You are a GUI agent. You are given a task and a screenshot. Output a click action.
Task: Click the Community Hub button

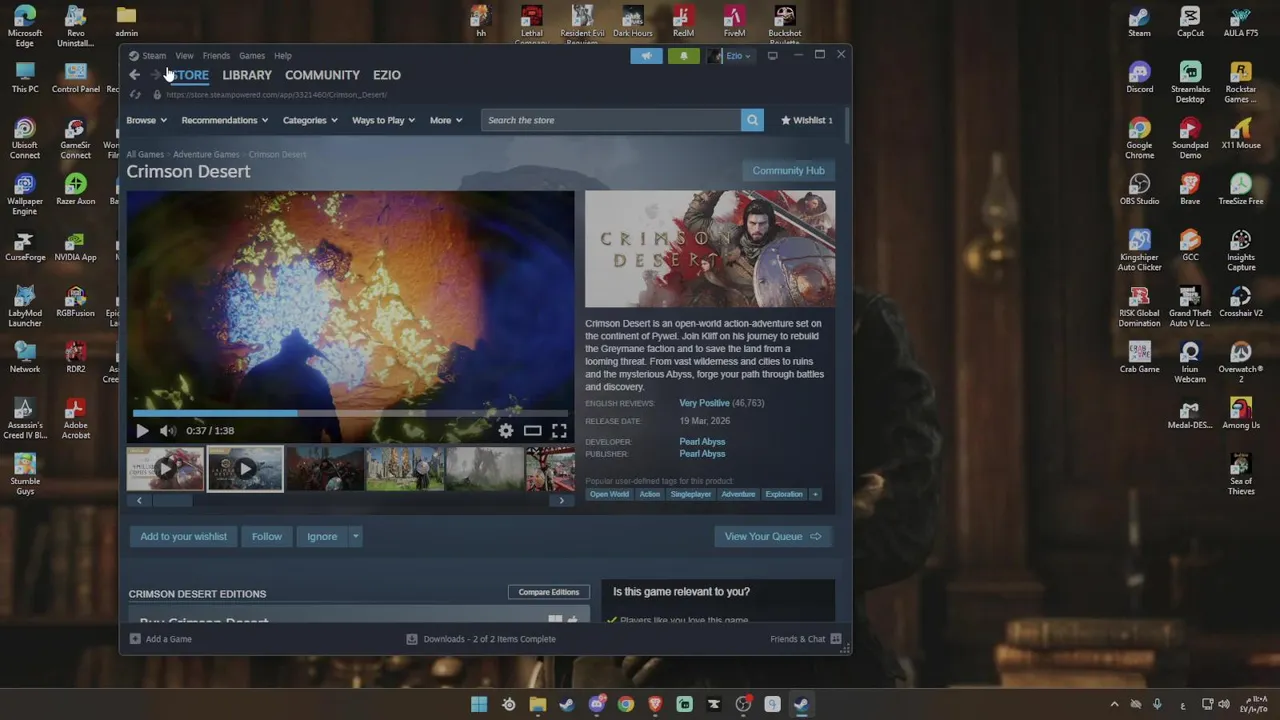[x=789, y=171]
